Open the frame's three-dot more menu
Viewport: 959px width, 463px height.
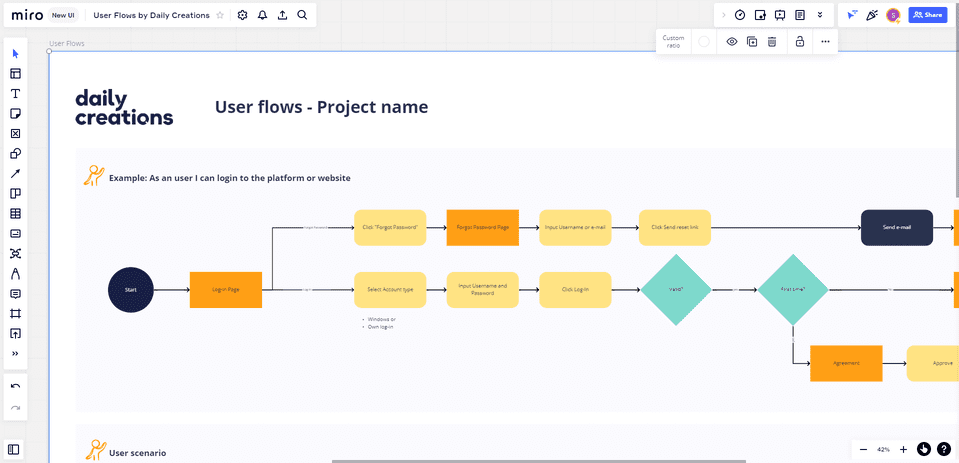click(825, 42)
